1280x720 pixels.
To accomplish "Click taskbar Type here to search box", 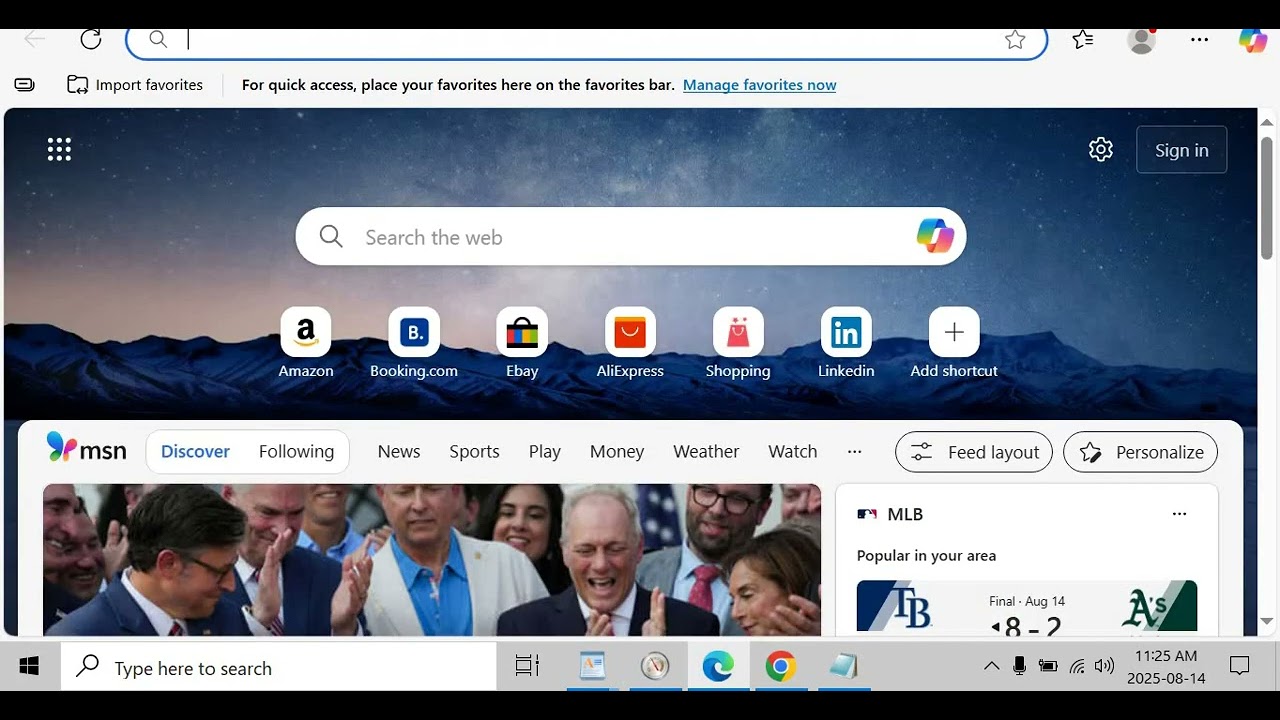I will (279, 667).
